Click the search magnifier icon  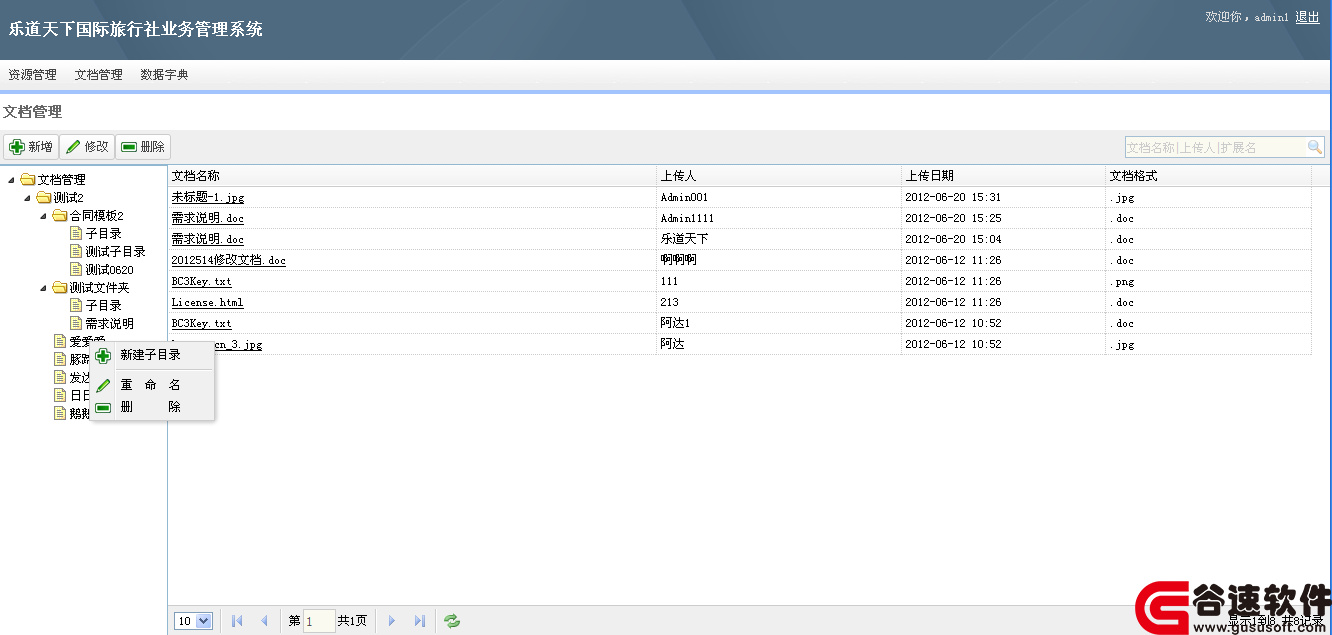[x=1315, y=147]
